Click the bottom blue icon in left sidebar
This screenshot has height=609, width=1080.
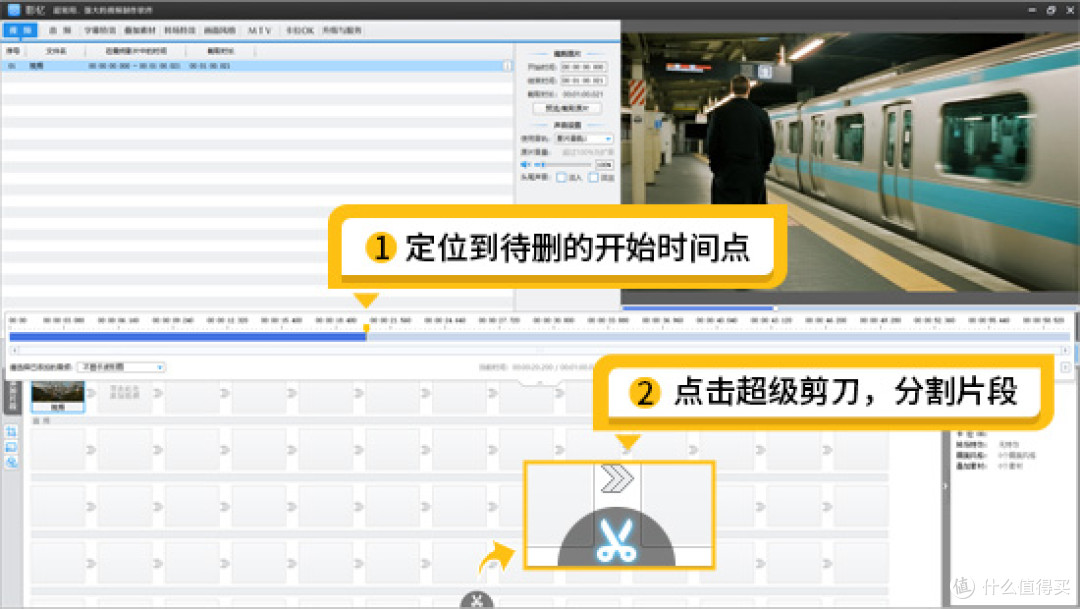click(12, 462)
